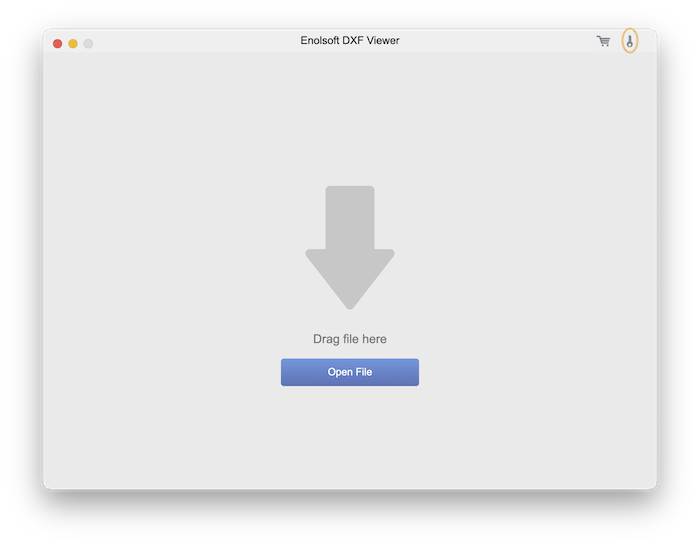Click the grayed-out zoom window button
The width and height of the screenshot is (700, 546).
pos(88,43)
